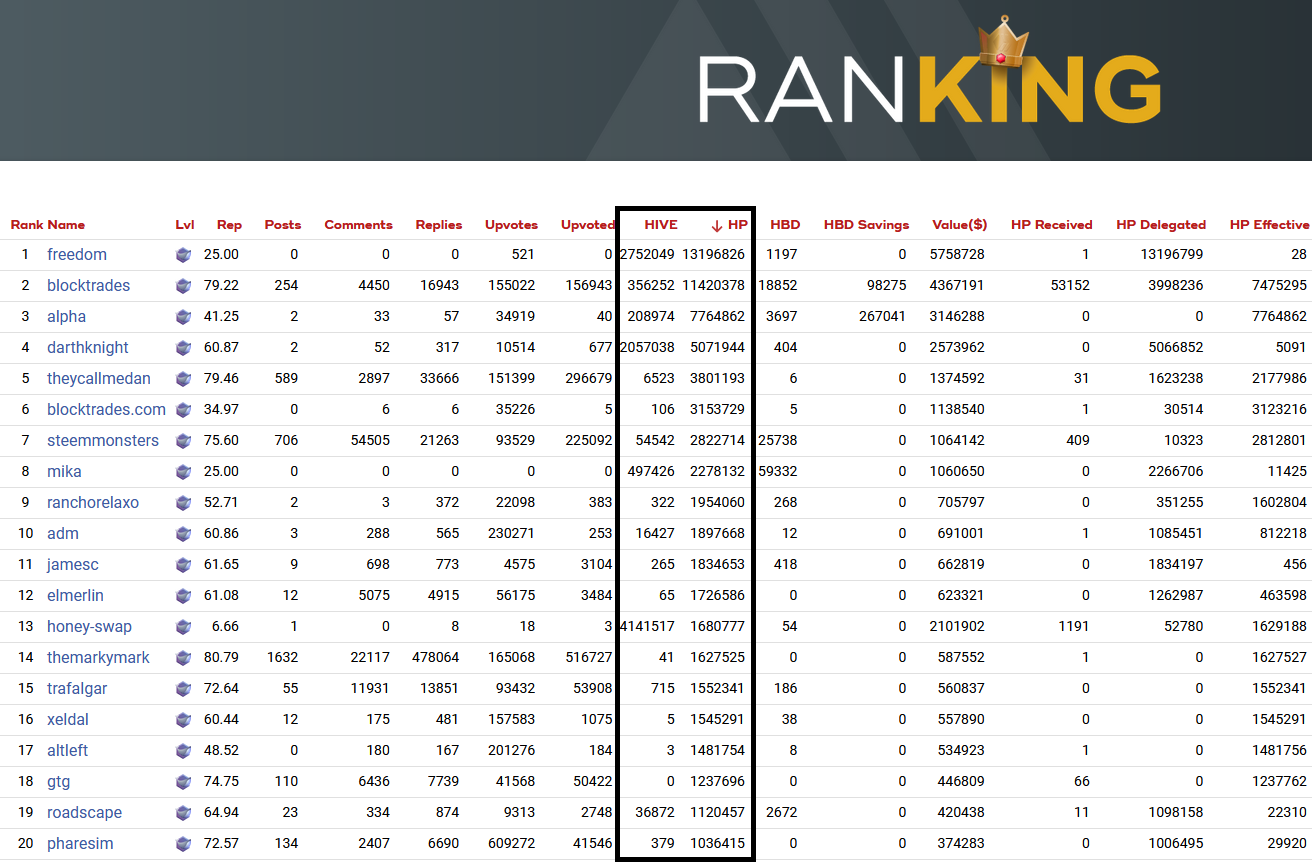Sort accounts by HBD Savings header
Screen dimensions: 1312x864
(x=866, y=225)
